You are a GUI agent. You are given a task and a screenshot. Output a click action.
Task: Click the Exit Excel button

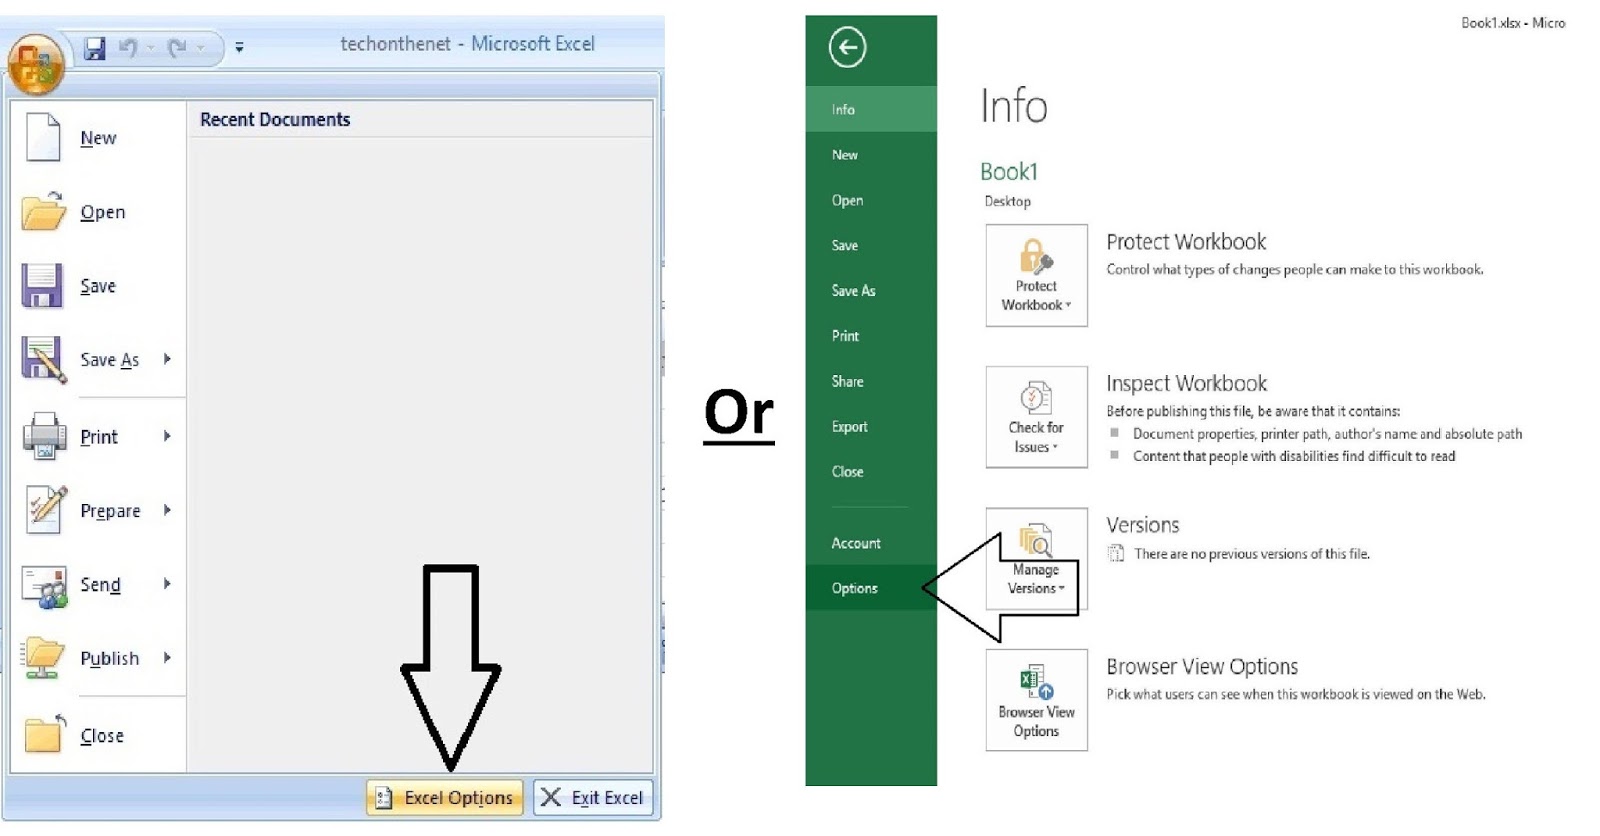[x=593, y=797]
